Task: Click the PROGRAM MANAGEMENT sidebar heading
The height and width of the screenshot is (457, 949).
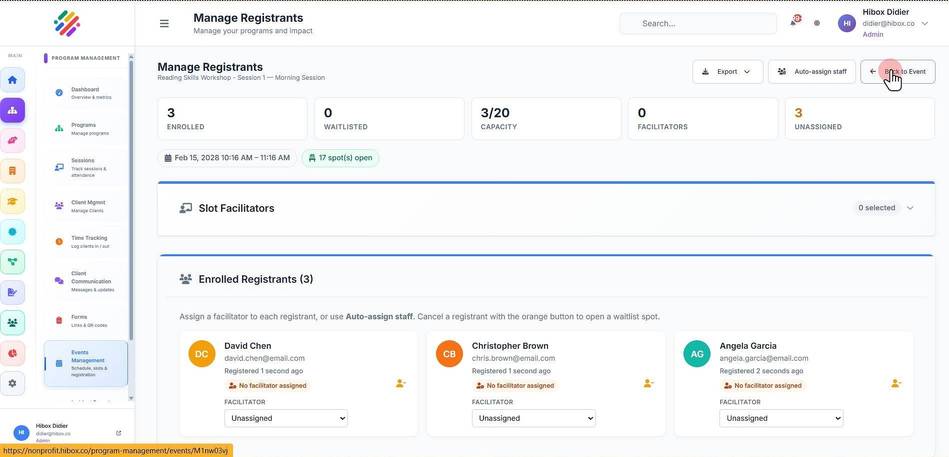Action: pos(85,58)
